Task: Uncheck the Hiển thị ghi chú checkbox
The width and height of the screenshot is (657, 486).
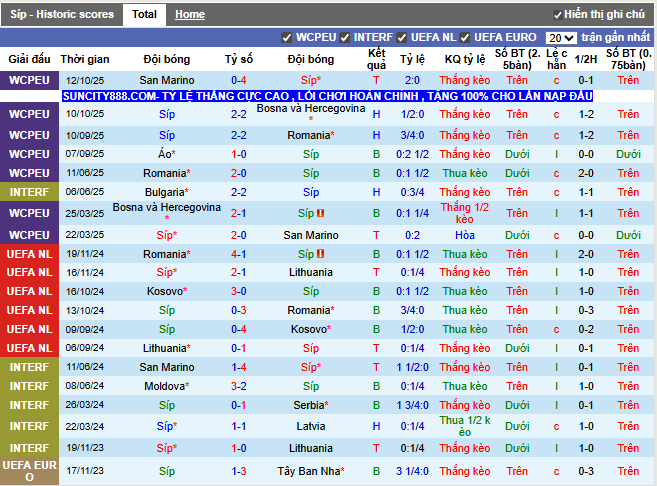Action: tap(557, 15)
